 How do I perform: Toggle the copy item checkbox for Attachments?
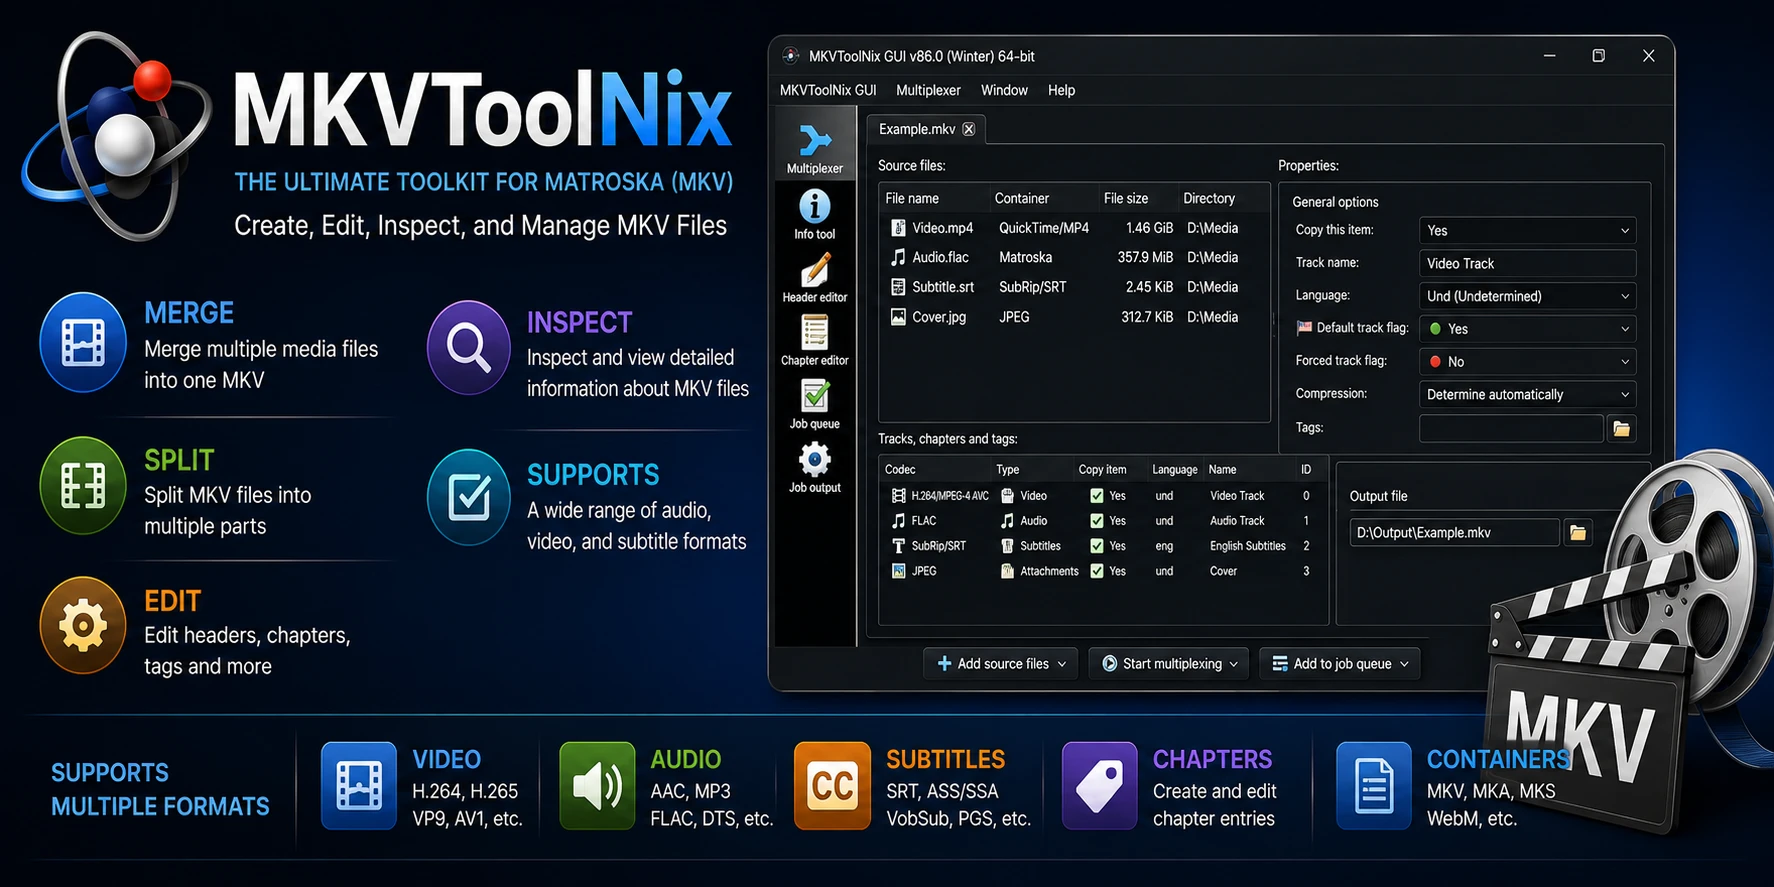click(1097, 571)
